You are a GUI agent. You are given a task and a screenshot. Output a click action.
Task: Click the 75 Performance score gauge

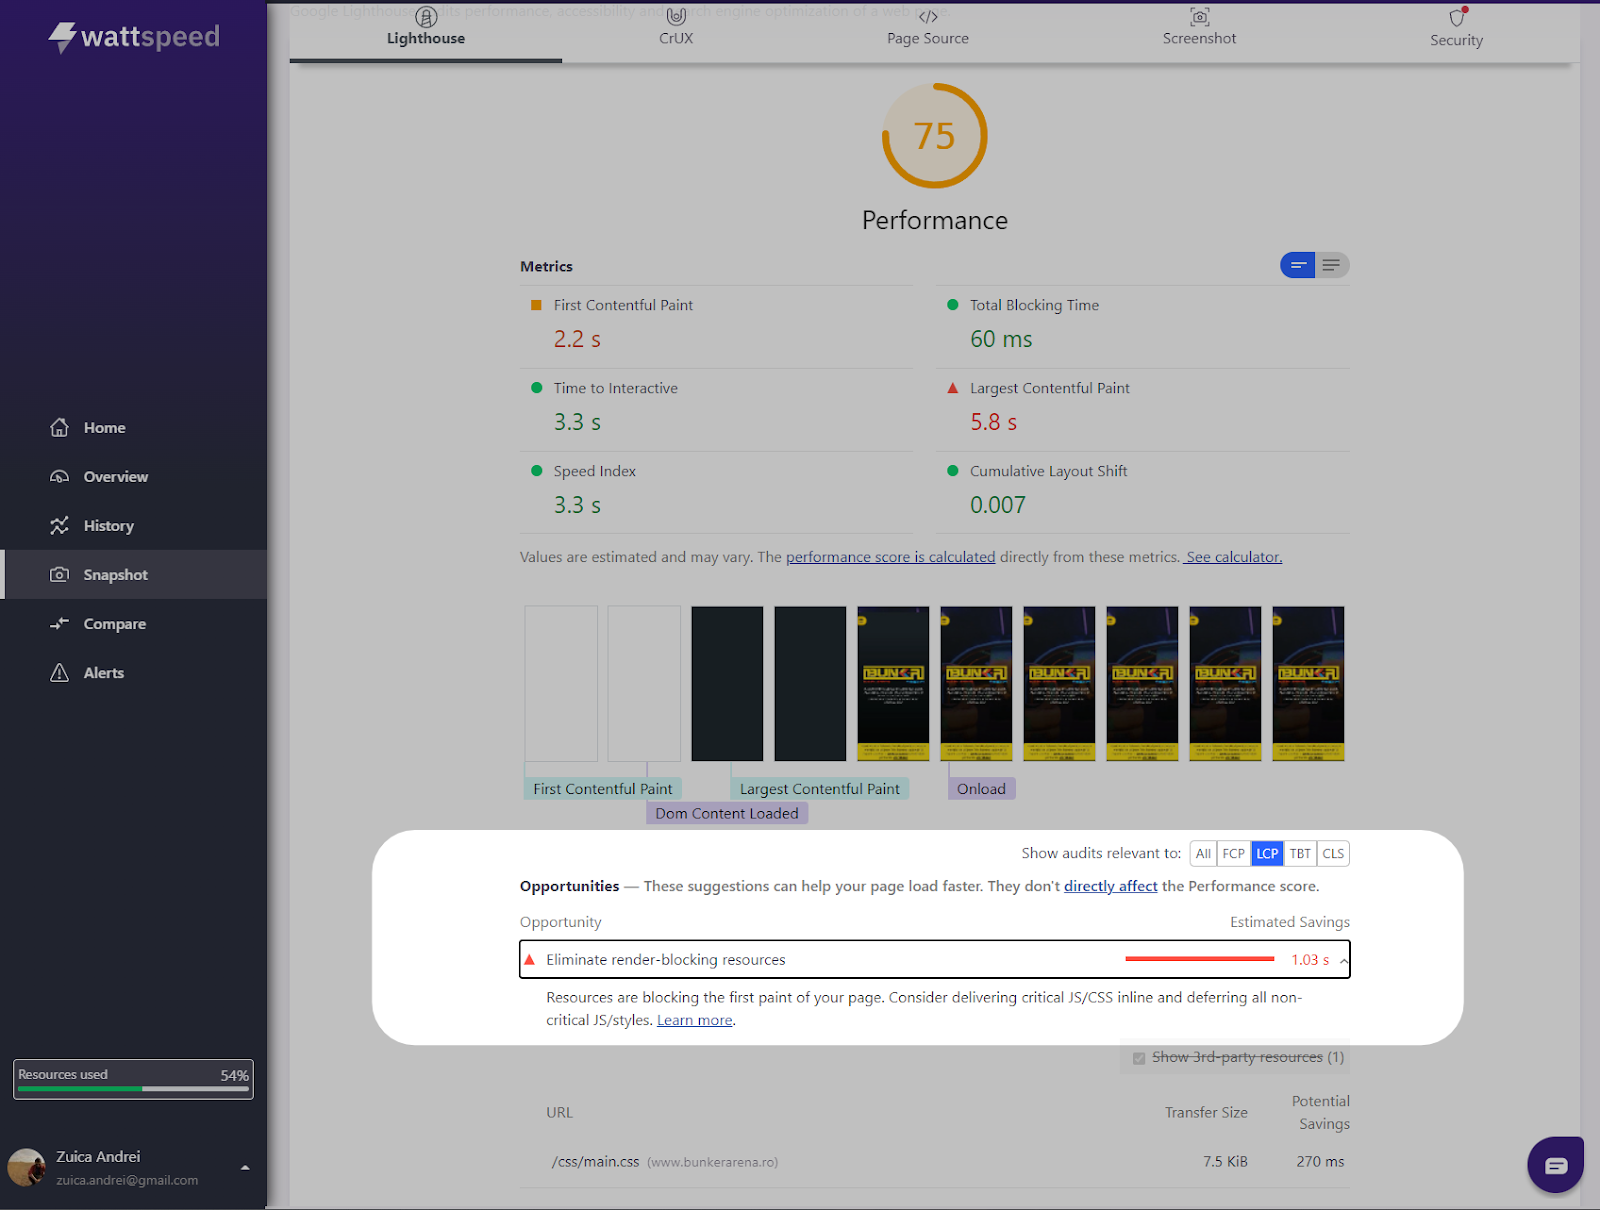(x=935, y=136)
